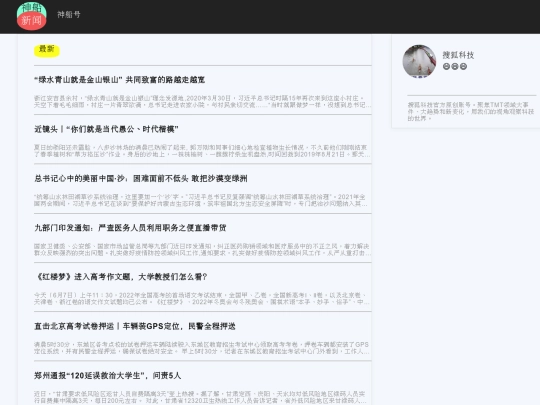The image size is (540, 405).
Task: Click the summary starting with 浙江安吉县余村
Action: [202, 102]
